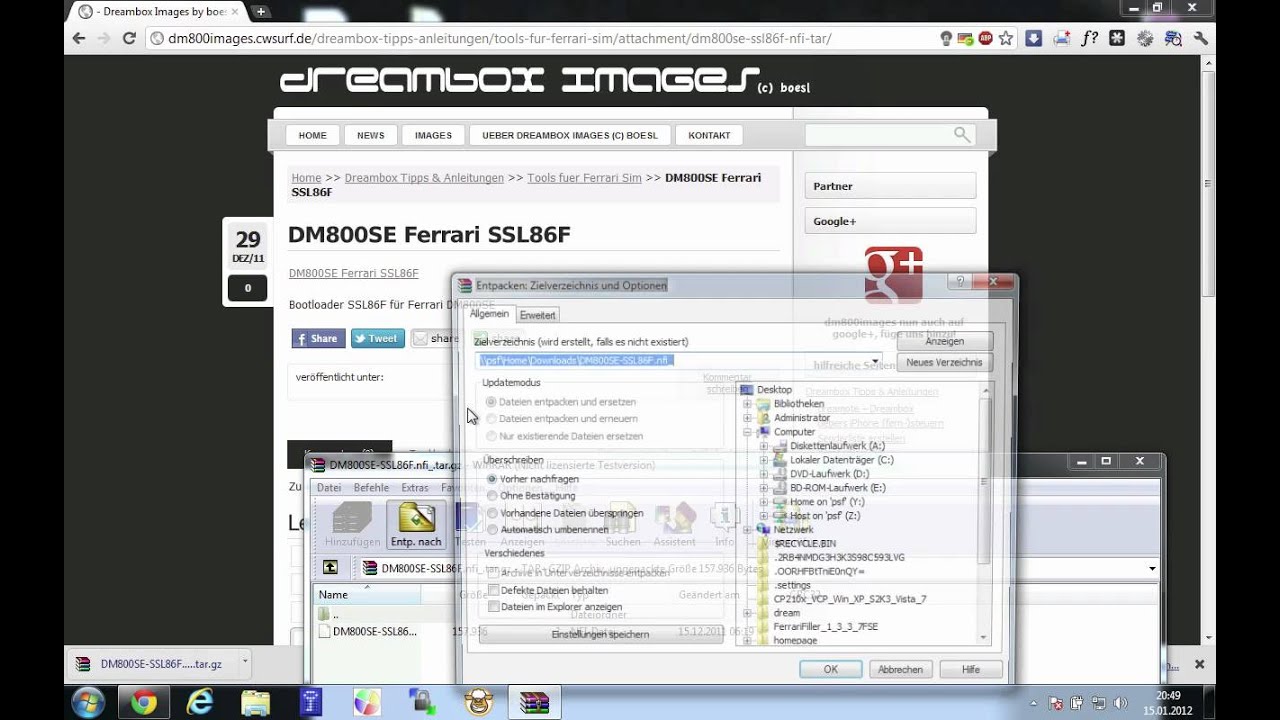This screenshot has width=1280, height=720.
Task: Open the 'Befehle' menu in WinRAR
Action: coord(371,488)
